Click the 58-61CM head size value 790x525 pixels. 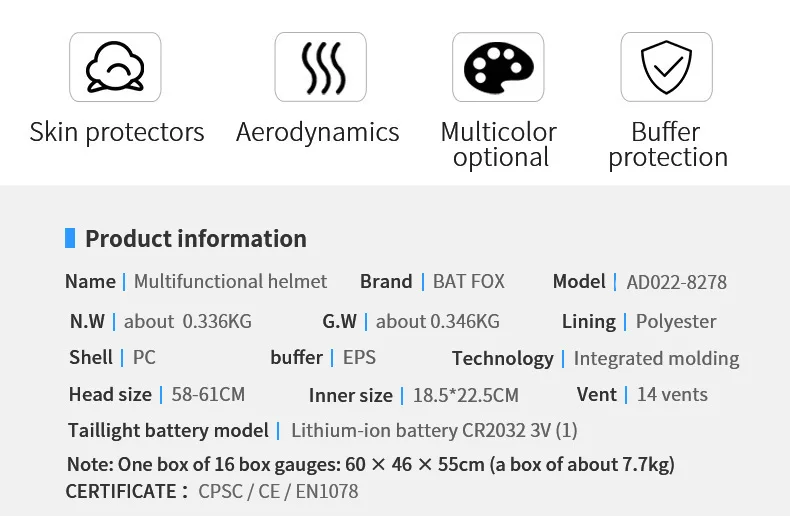[x=208, y=394]
